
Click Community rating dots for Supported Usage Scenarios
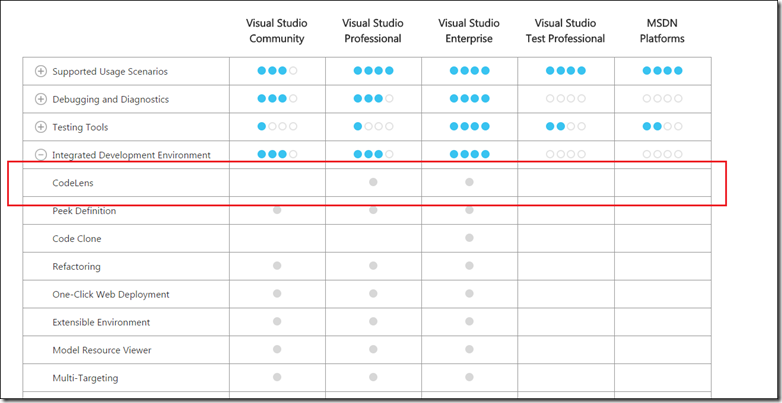277,71
